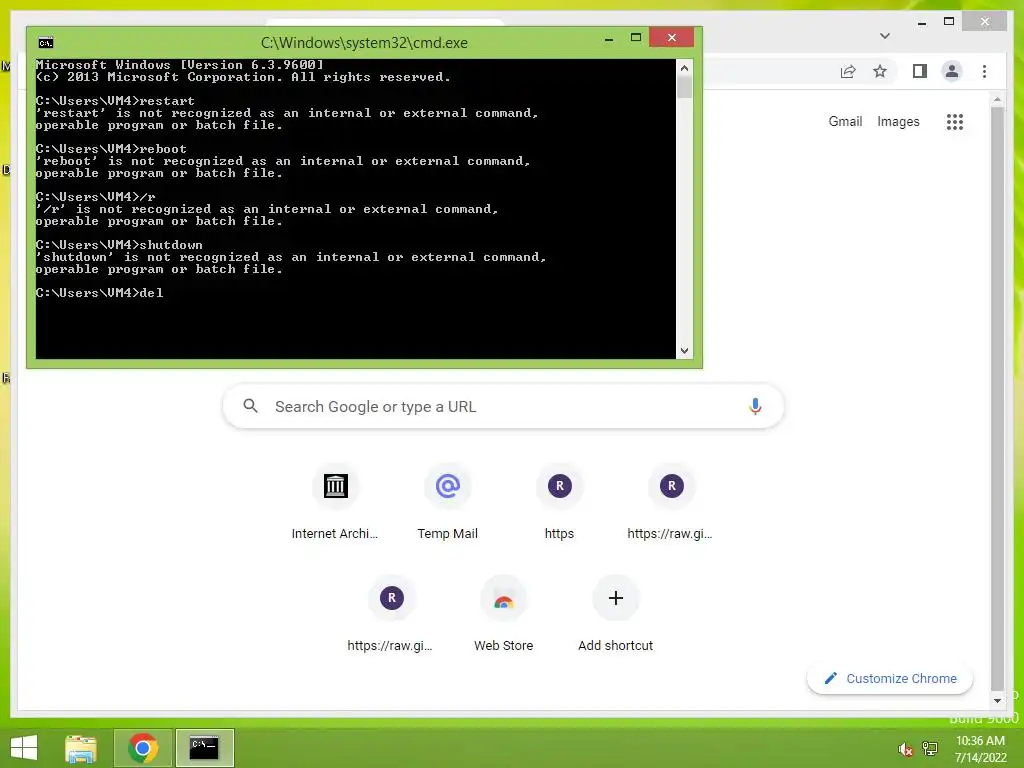Viewport: 1024px width, 768px height.
Task: Click the 'C:\Users\VM4>restart' line
Action: coord(115,101)
